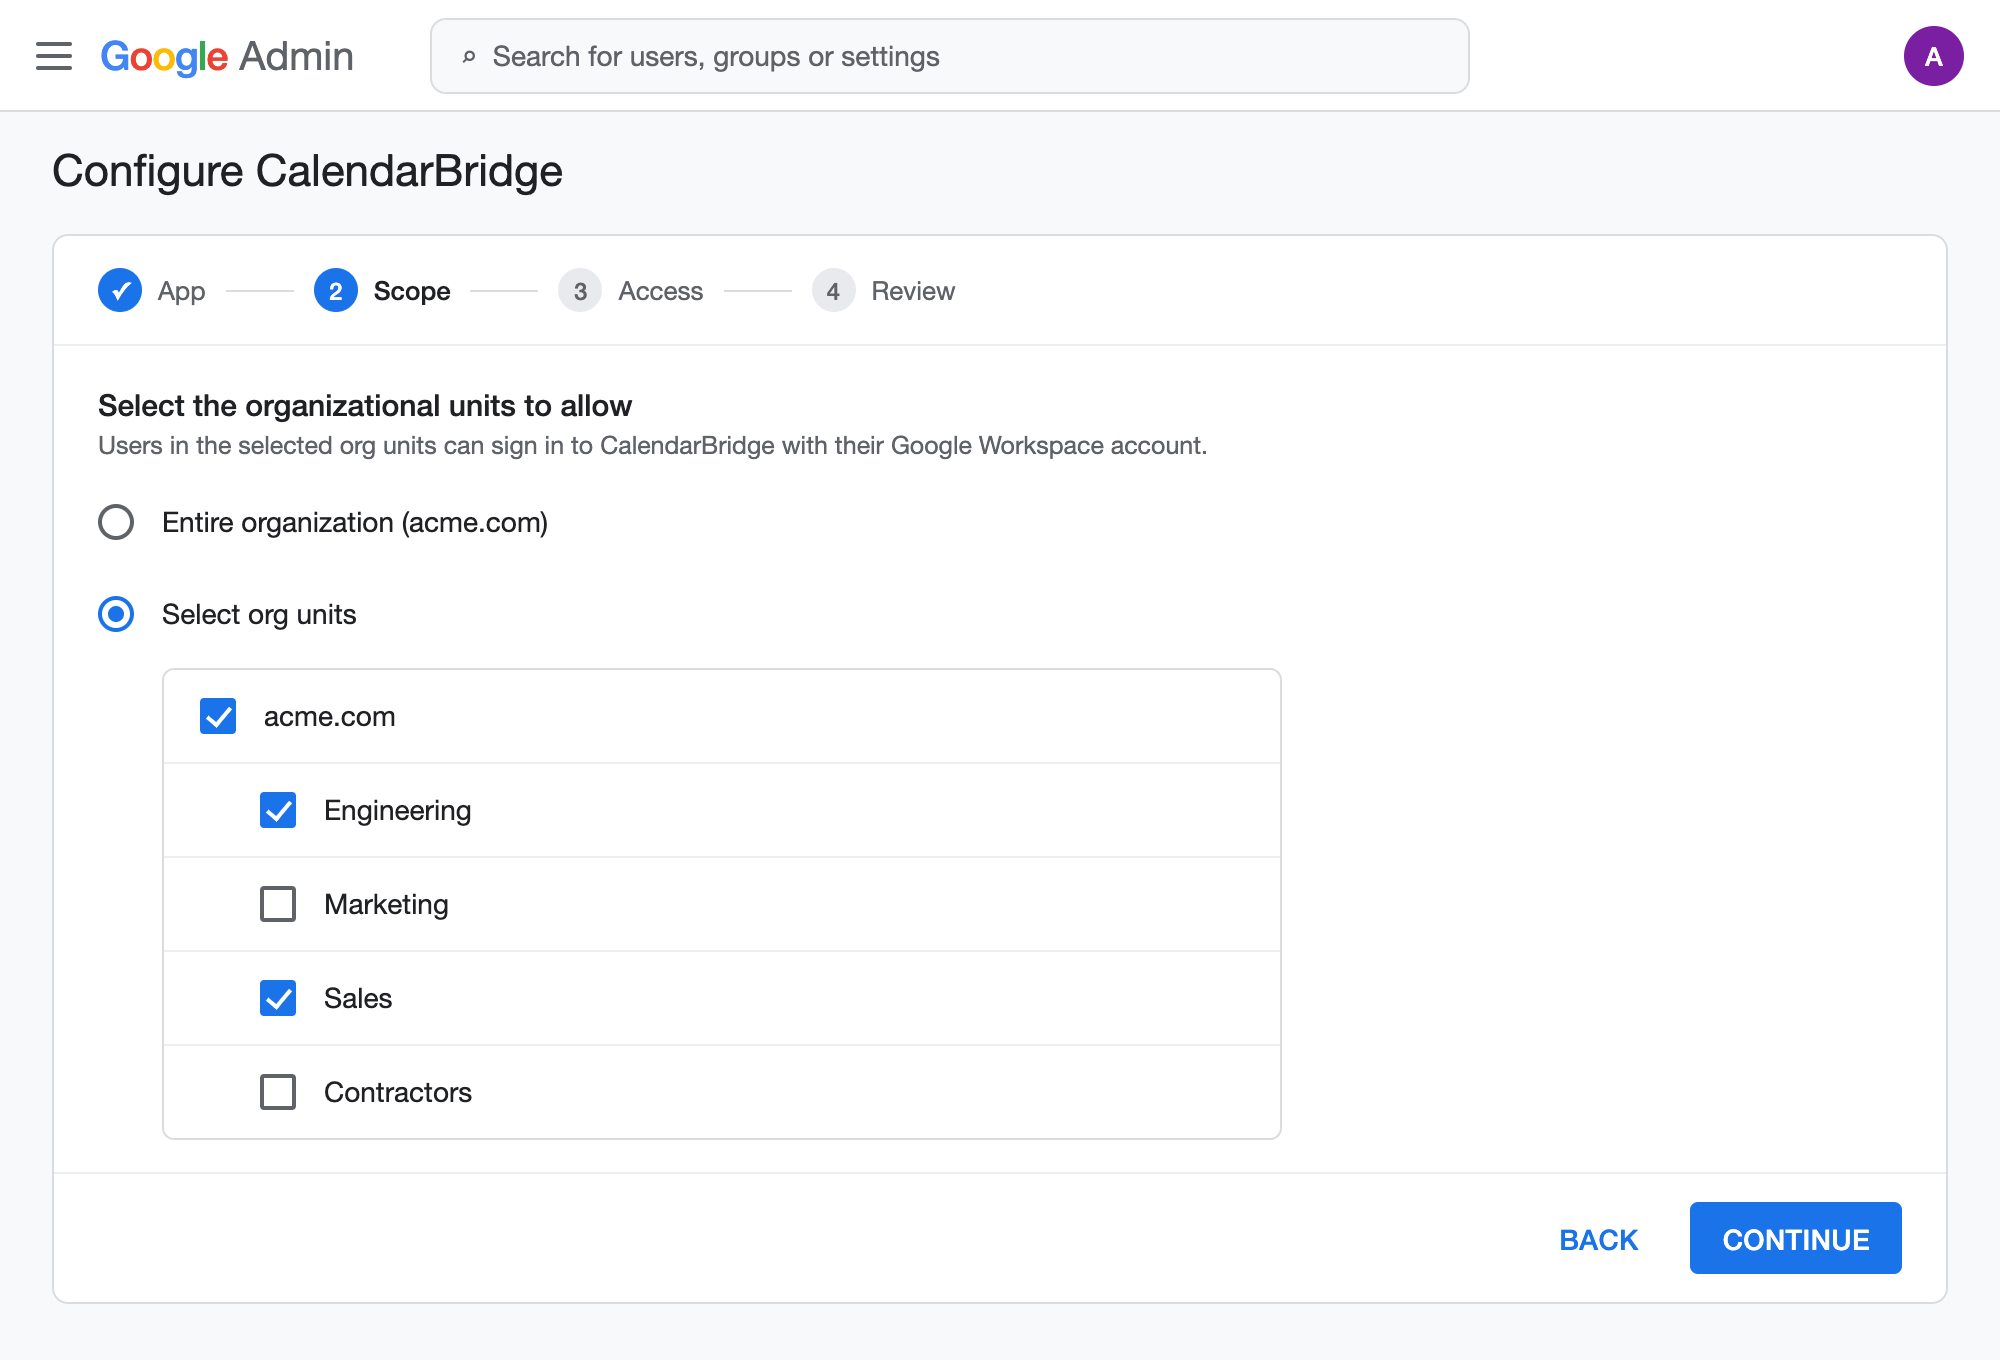Screen dimensions: 2000x1360
Task: Uncheck the Sales org unit
Action: pos(278,998)
